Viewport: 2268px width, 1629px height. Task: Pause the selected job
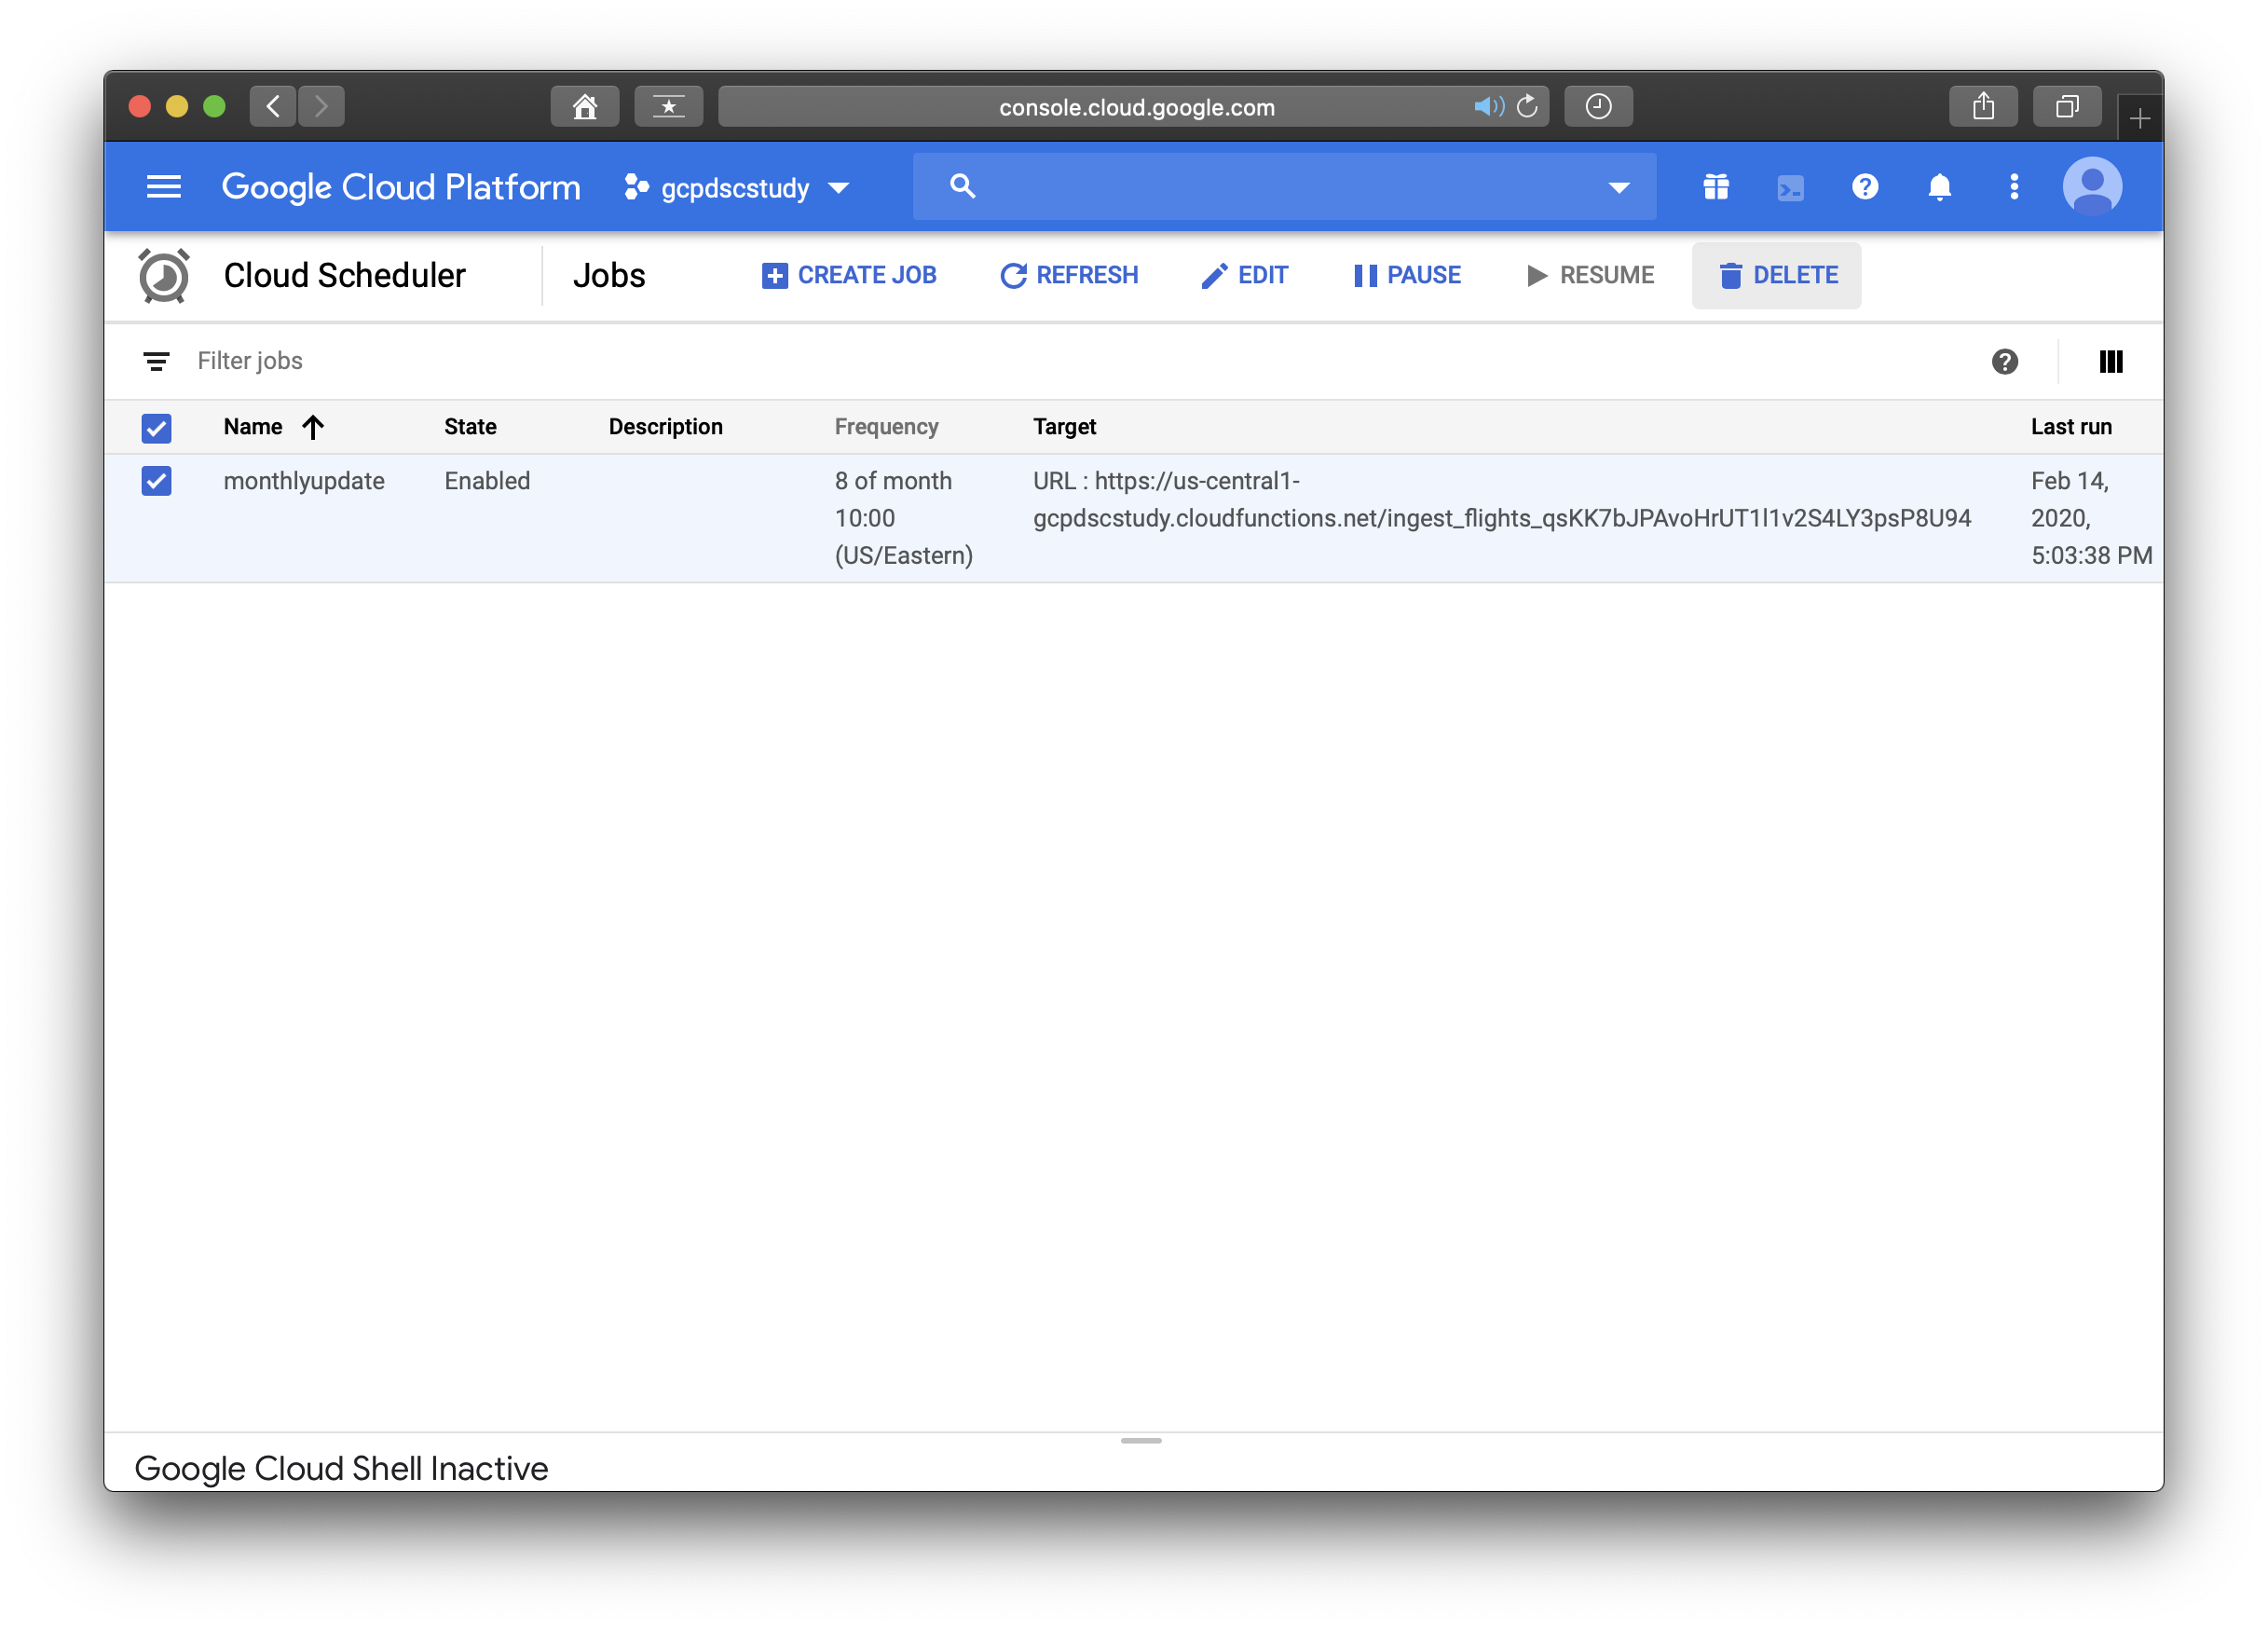(1407, 275)
